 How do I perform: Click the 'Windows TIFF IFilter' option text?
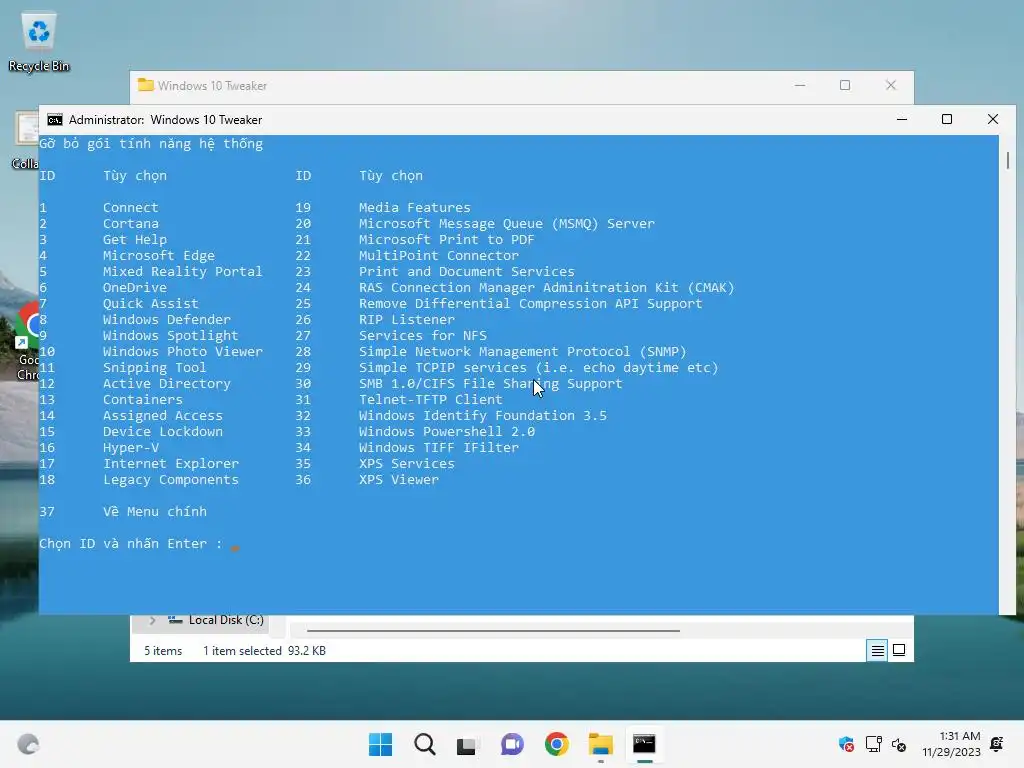439,447
